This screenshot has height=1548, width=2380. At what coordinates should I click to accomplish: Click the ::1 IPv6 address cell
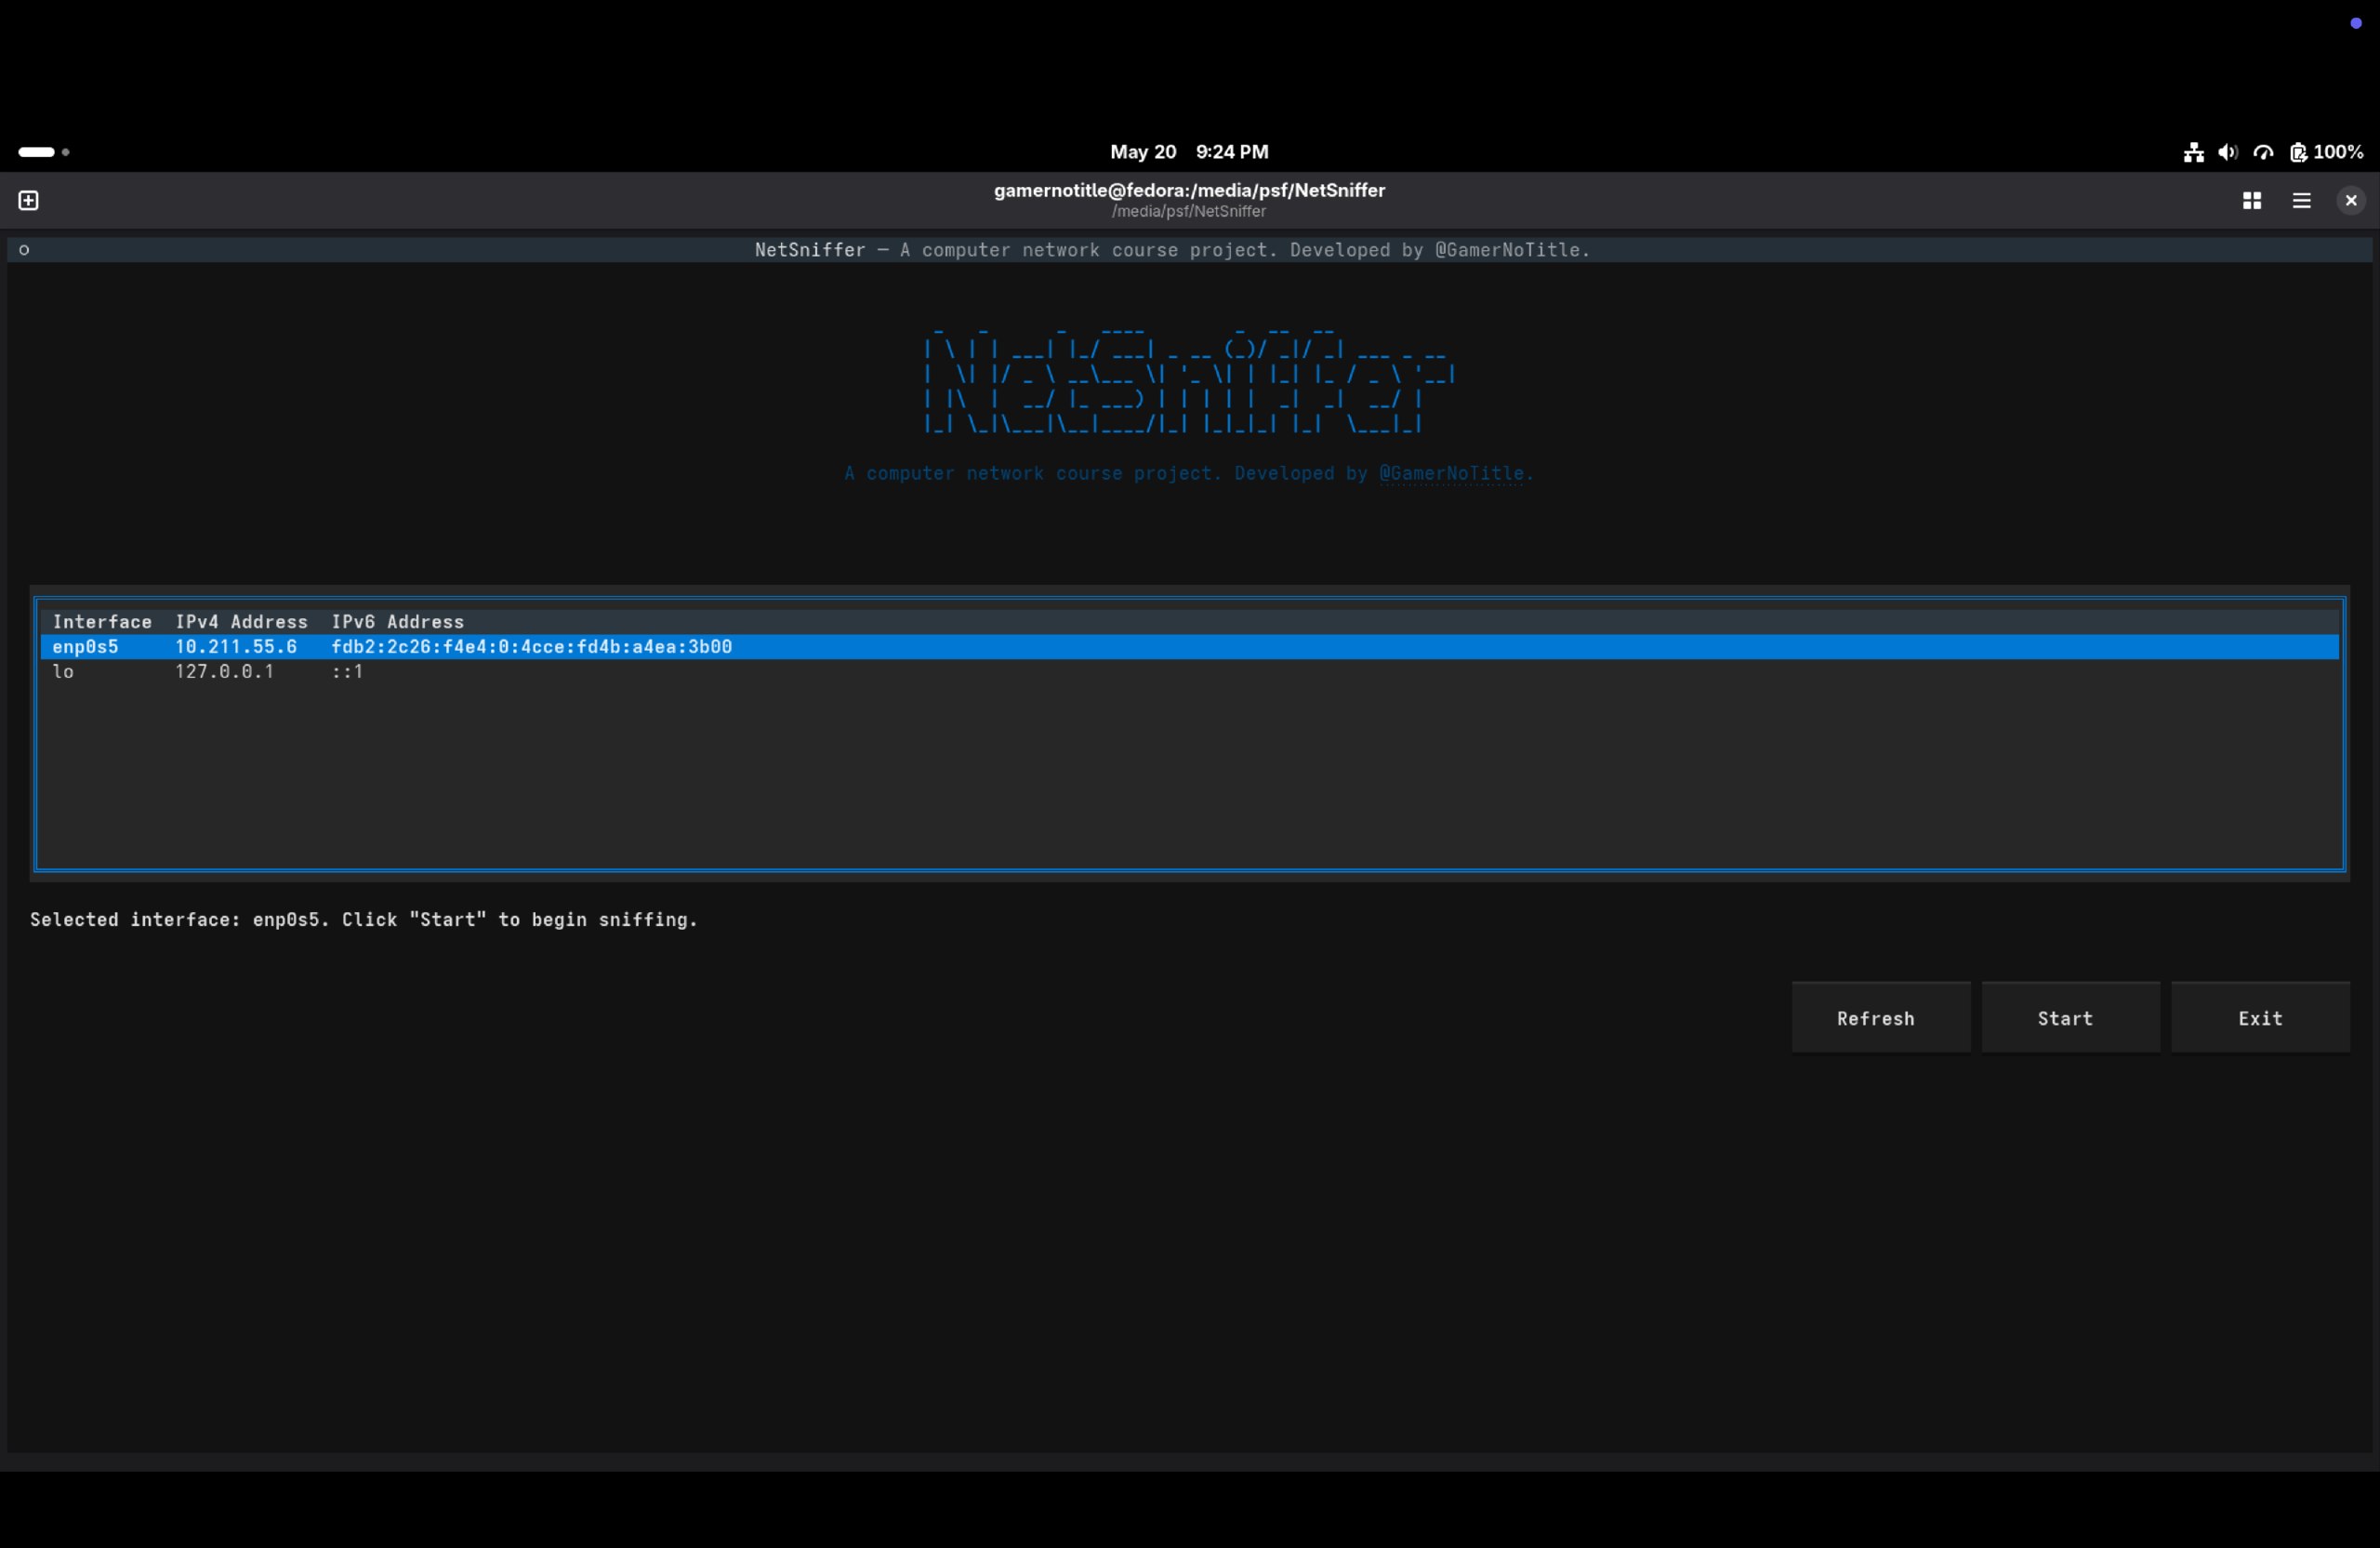click(347, 672)
